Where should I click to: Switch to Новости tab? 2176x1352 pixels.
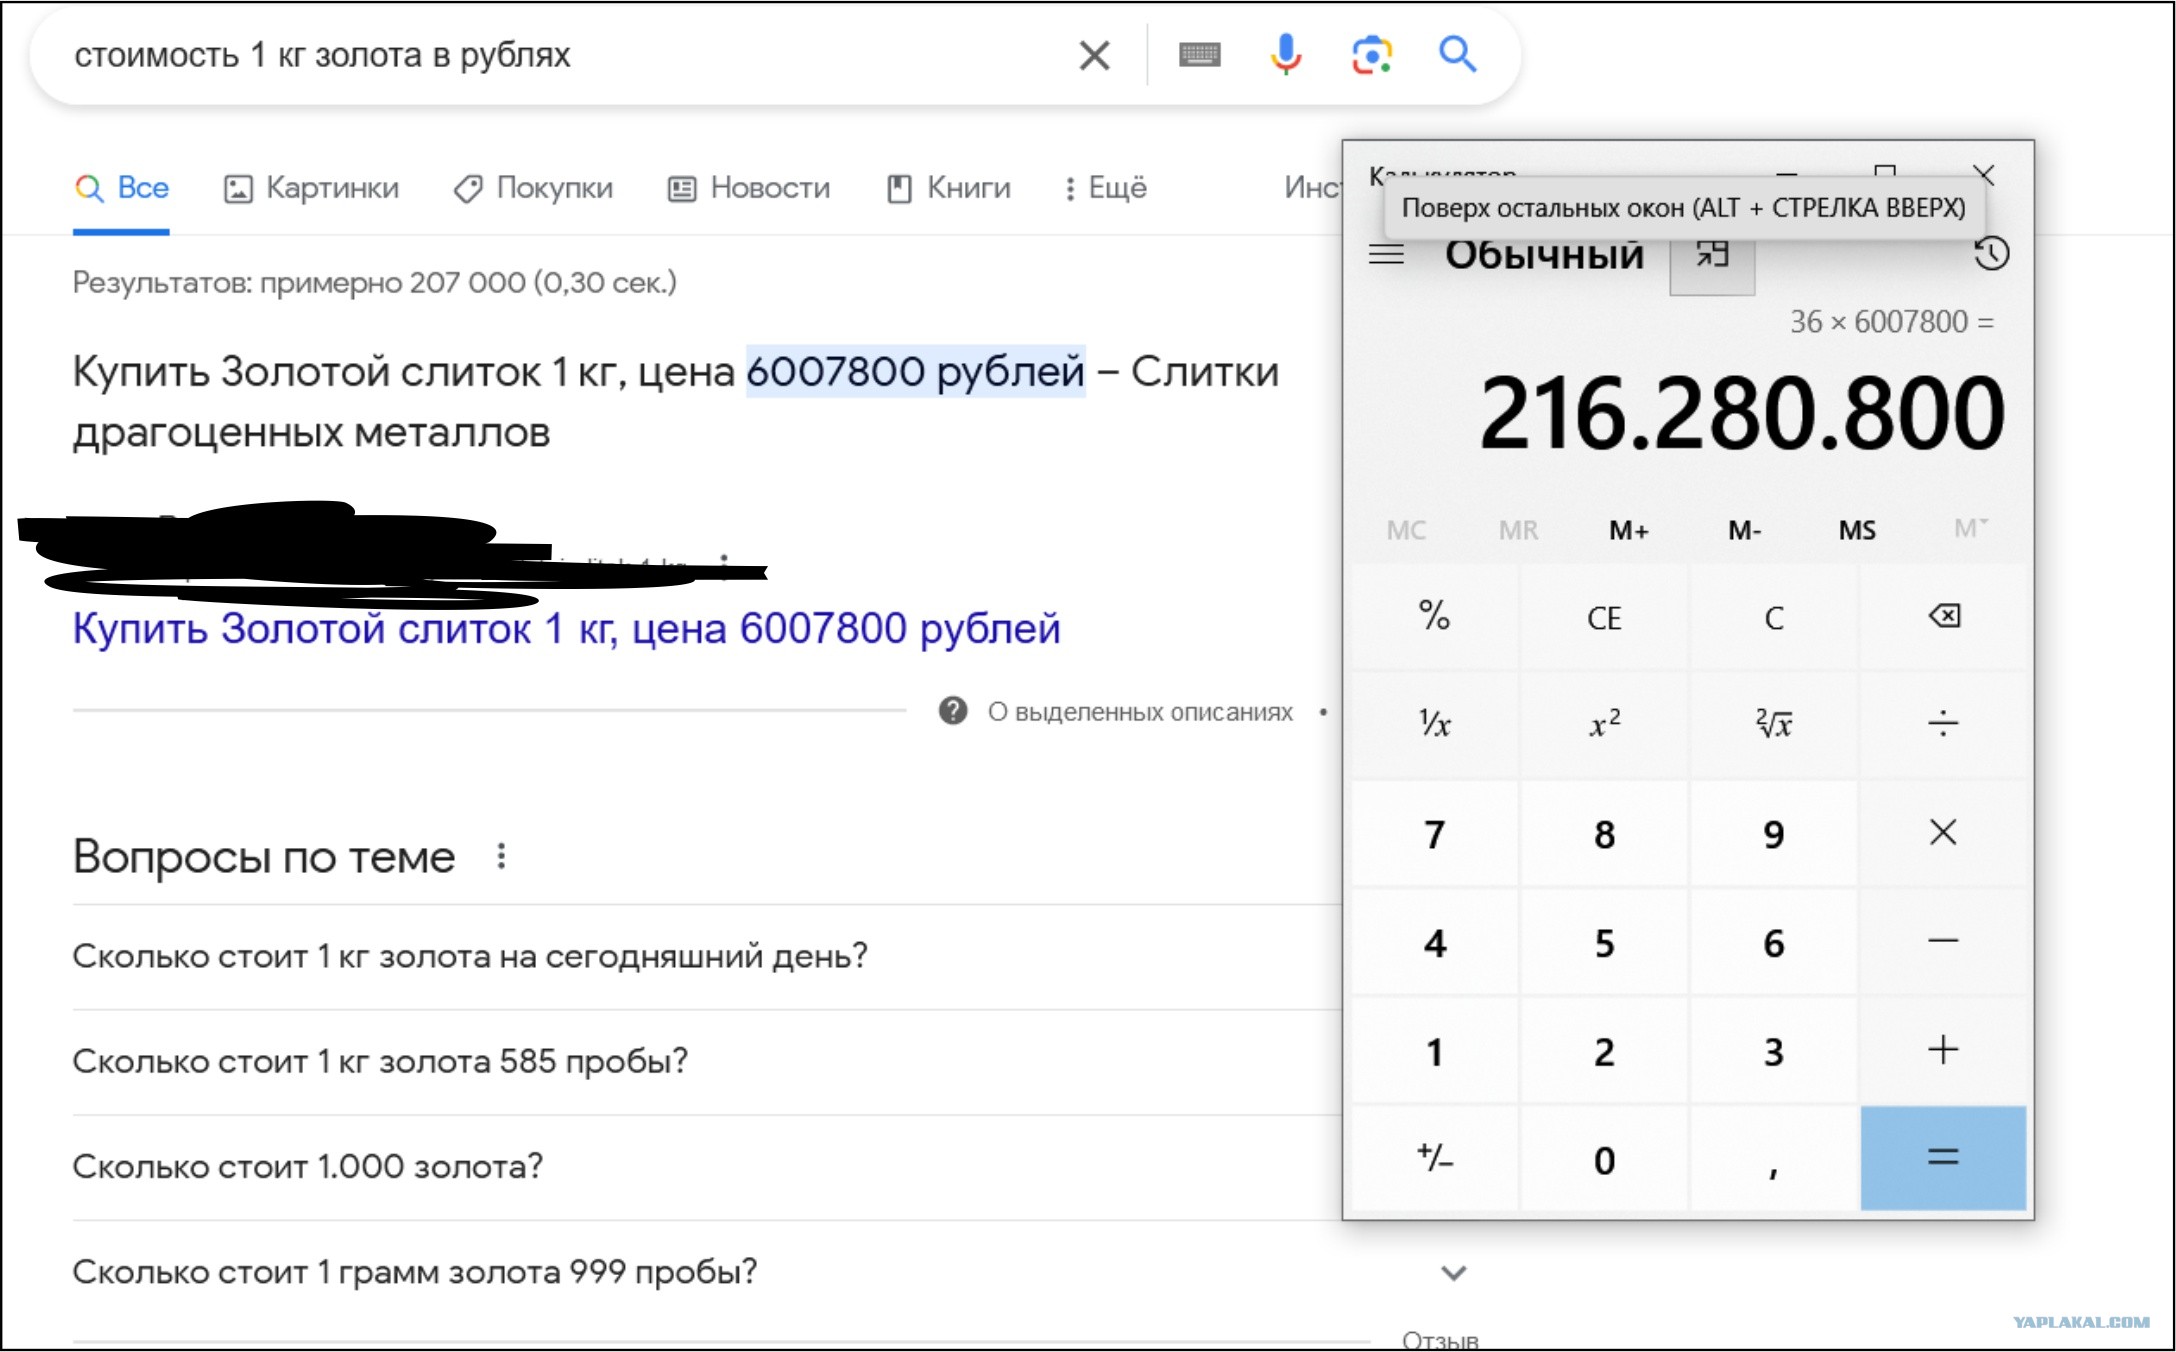click(749, 188)
